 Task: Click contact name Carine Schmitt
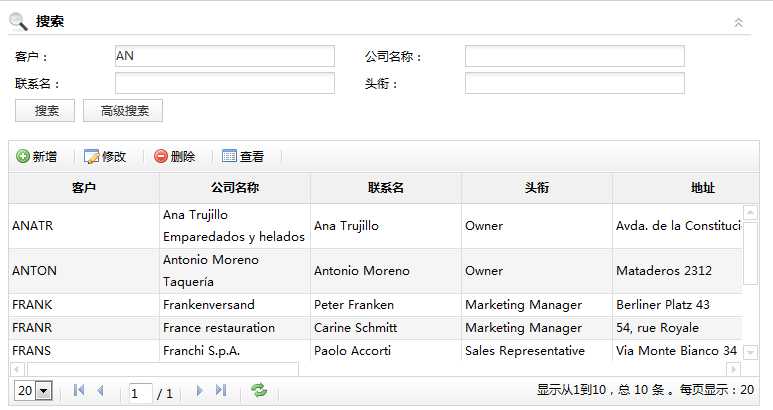coord(355,328)
